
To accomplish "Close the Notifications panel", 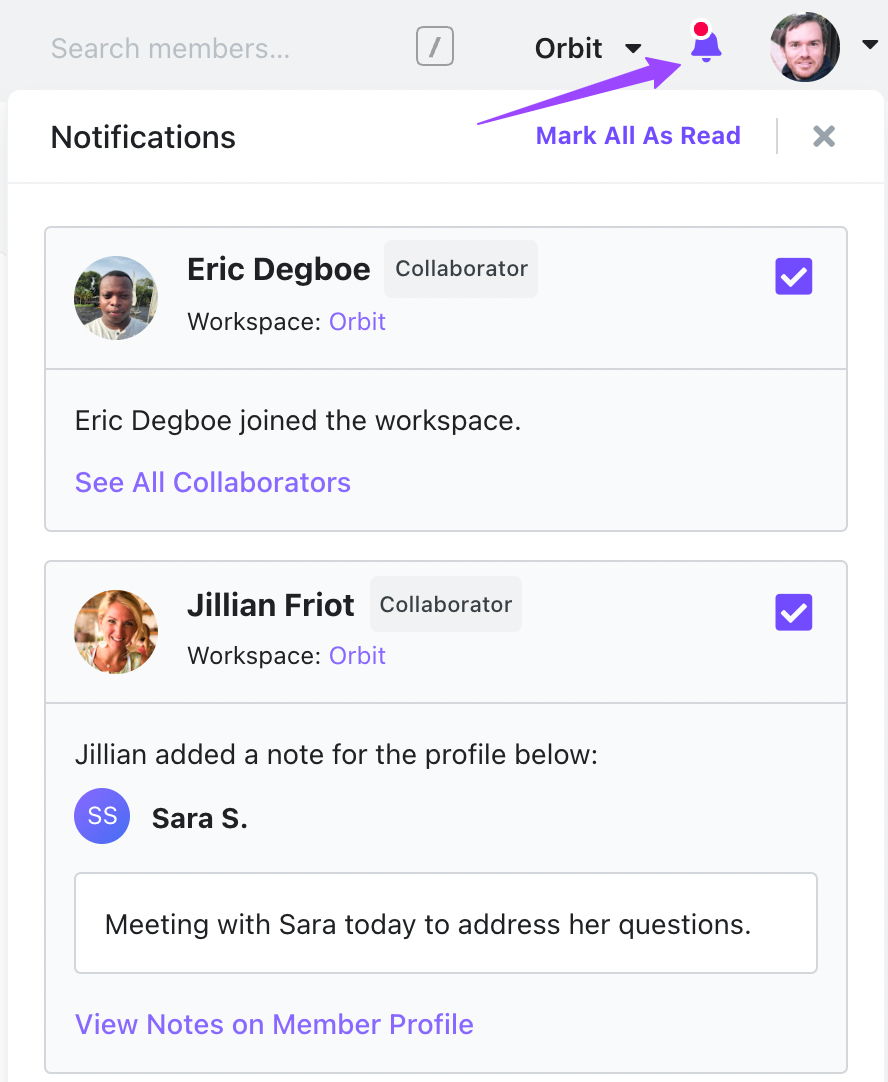I will coord(824,136).
